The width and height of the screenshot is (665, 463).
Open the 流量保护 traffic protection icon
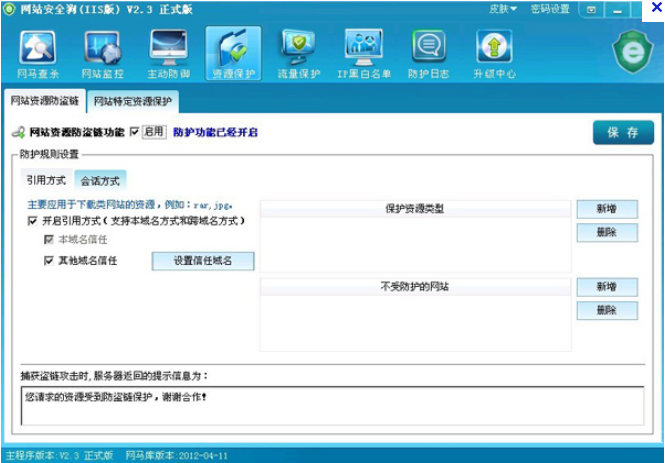click(298, 53)
